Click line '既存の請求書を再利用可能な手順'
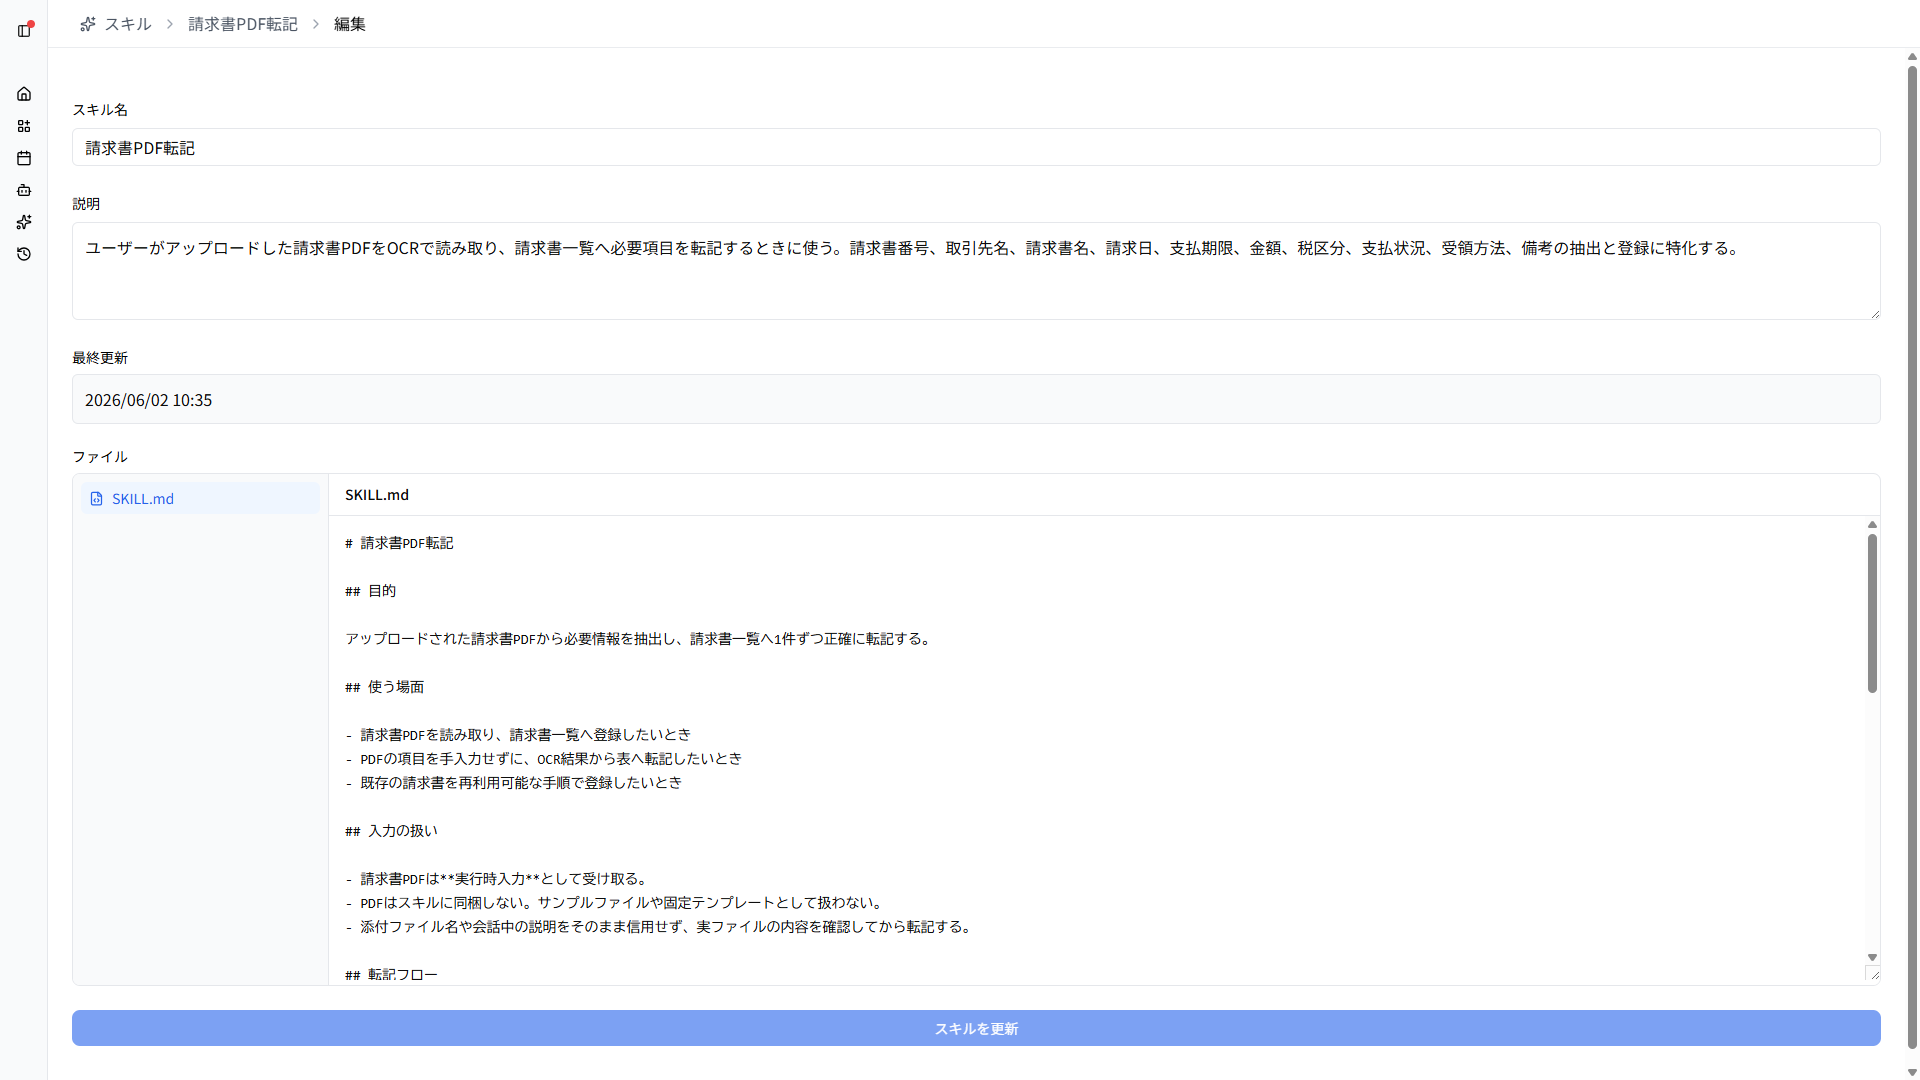 [x=513, y=783]
